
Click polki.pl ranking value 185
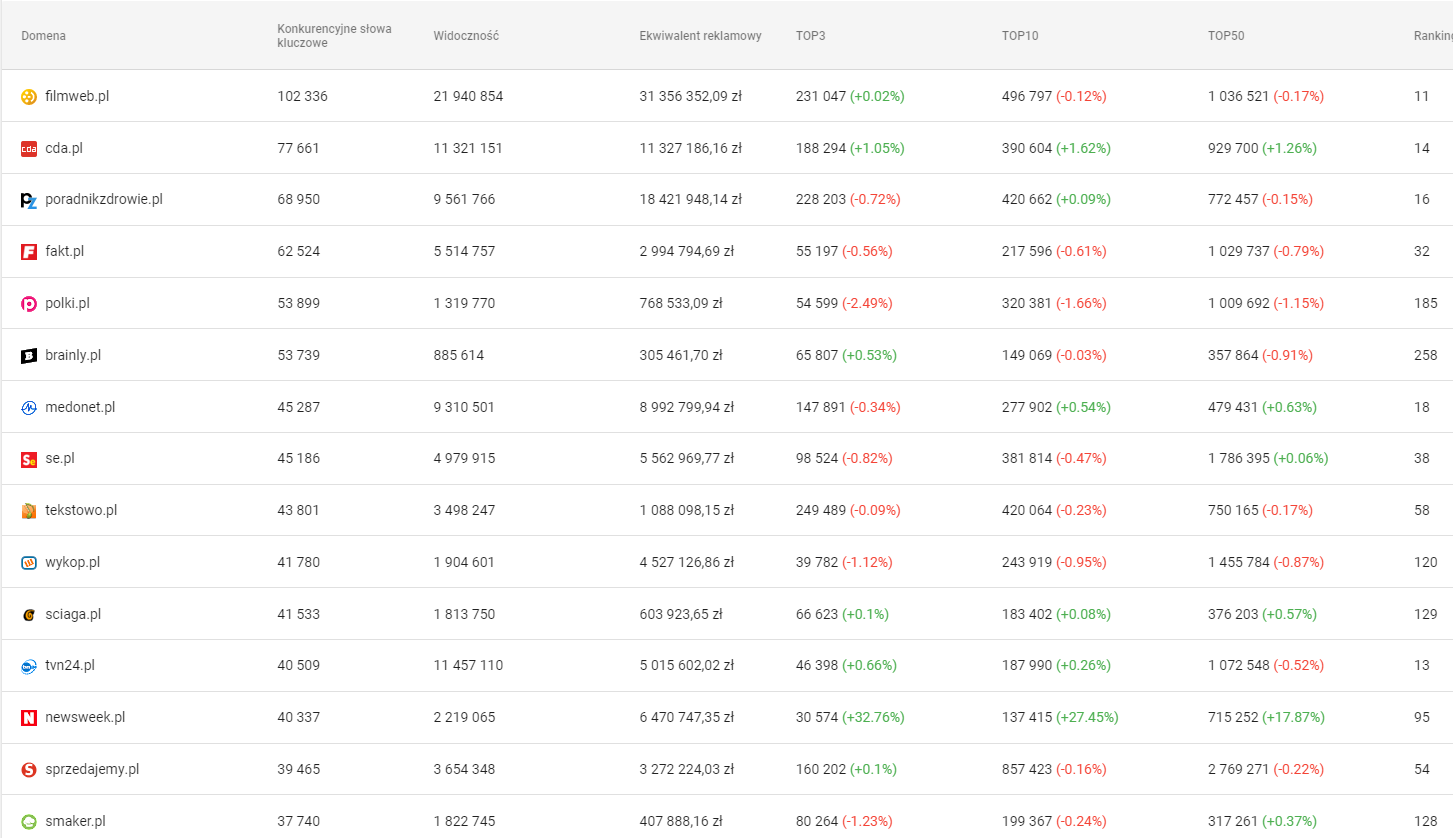pyautogui.click(x=1426, y=303)
